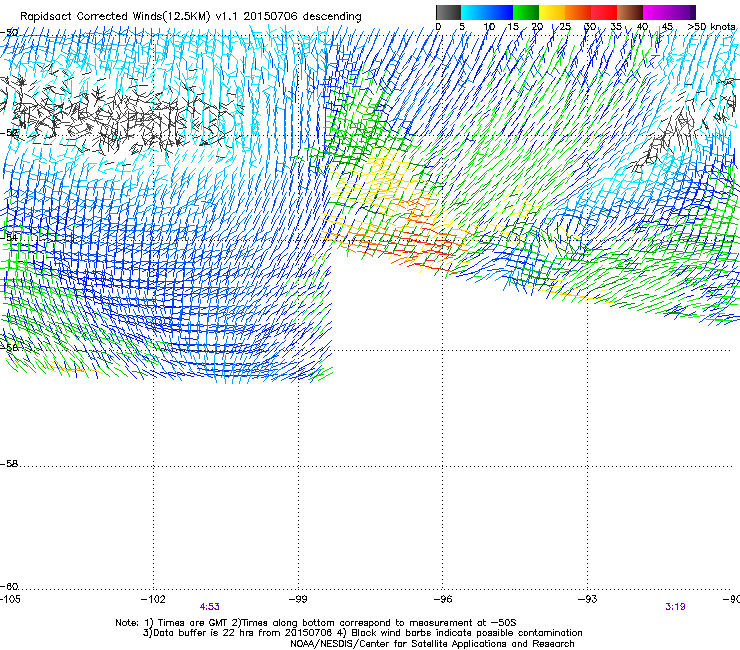
Task: Click the green 15-20 knots legend segment
Action: 526,12
